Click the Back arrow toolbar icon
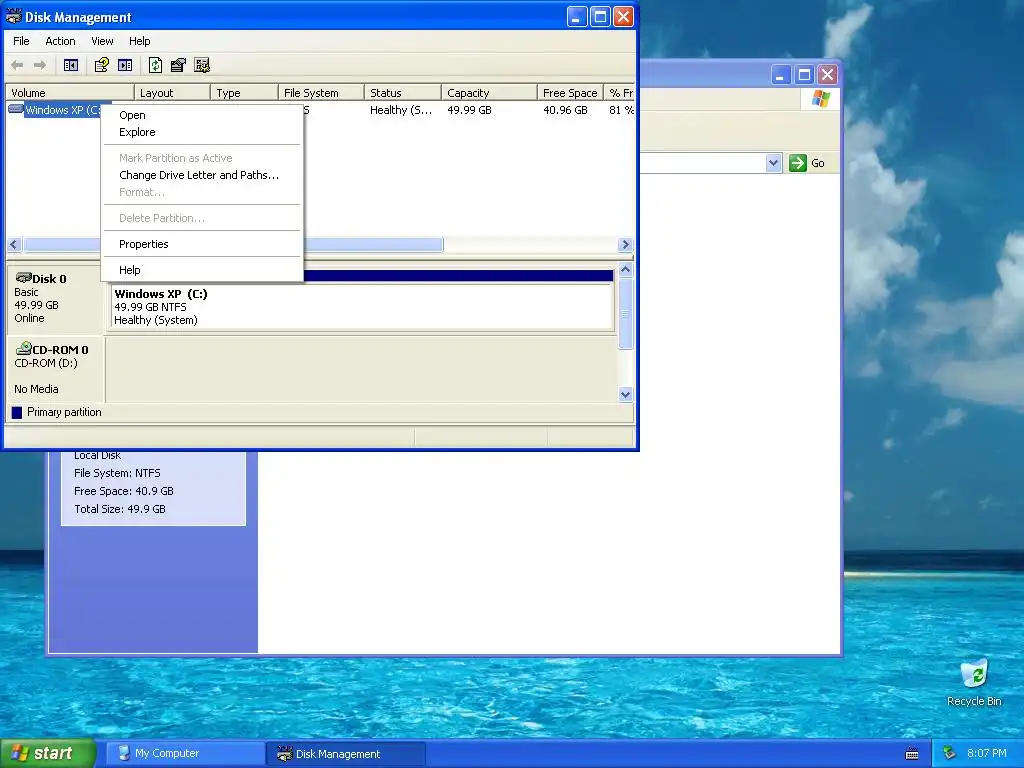The image size is (1024, 768). pos(18,65)
